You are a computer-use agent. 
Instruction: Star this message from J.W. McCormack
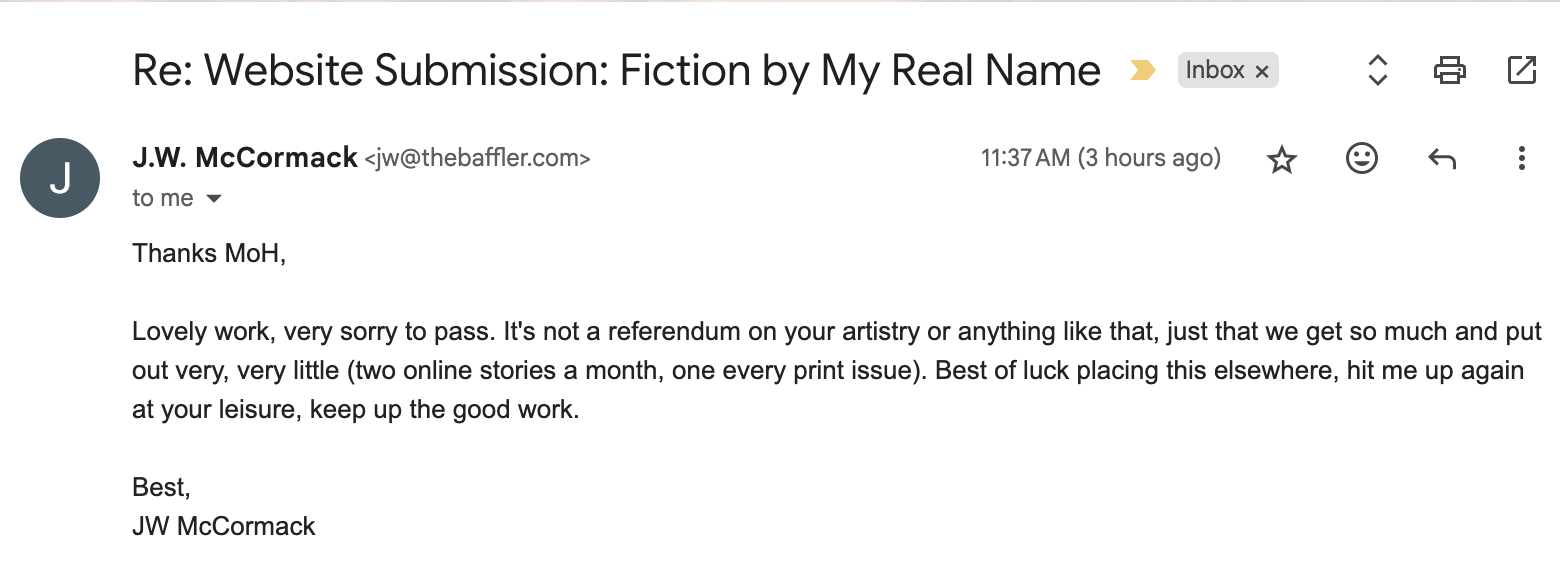tap(1282, 159)
